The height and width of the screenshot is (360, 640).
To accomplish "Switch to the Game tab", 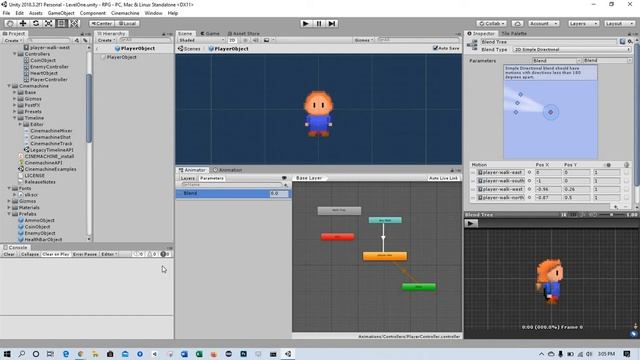I will tap(210, 33).
